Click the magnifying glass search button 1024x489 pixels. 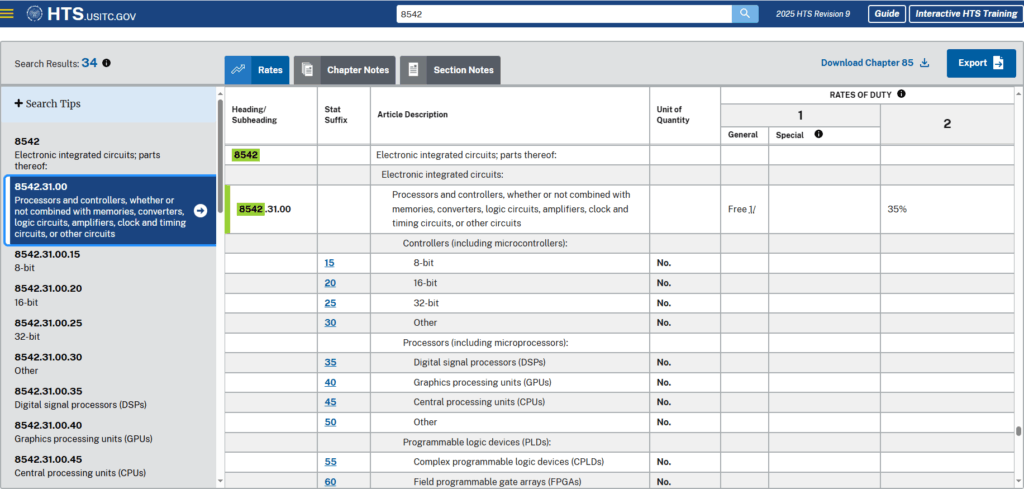(x=745, y=14)
